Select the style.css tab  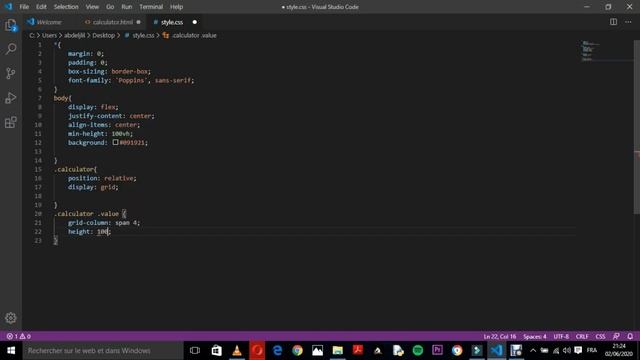click(171, 22)
